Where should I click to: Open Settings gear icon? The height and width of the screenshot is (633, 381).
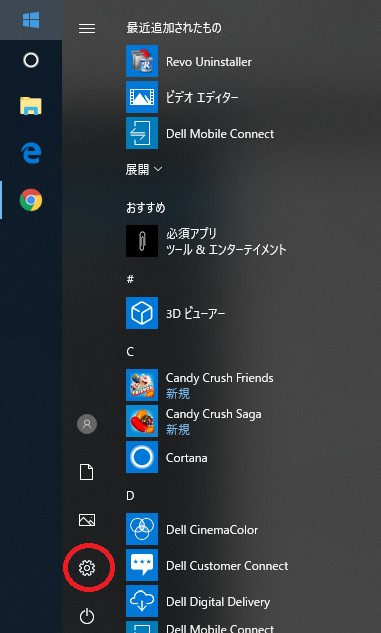click(87, 568)
